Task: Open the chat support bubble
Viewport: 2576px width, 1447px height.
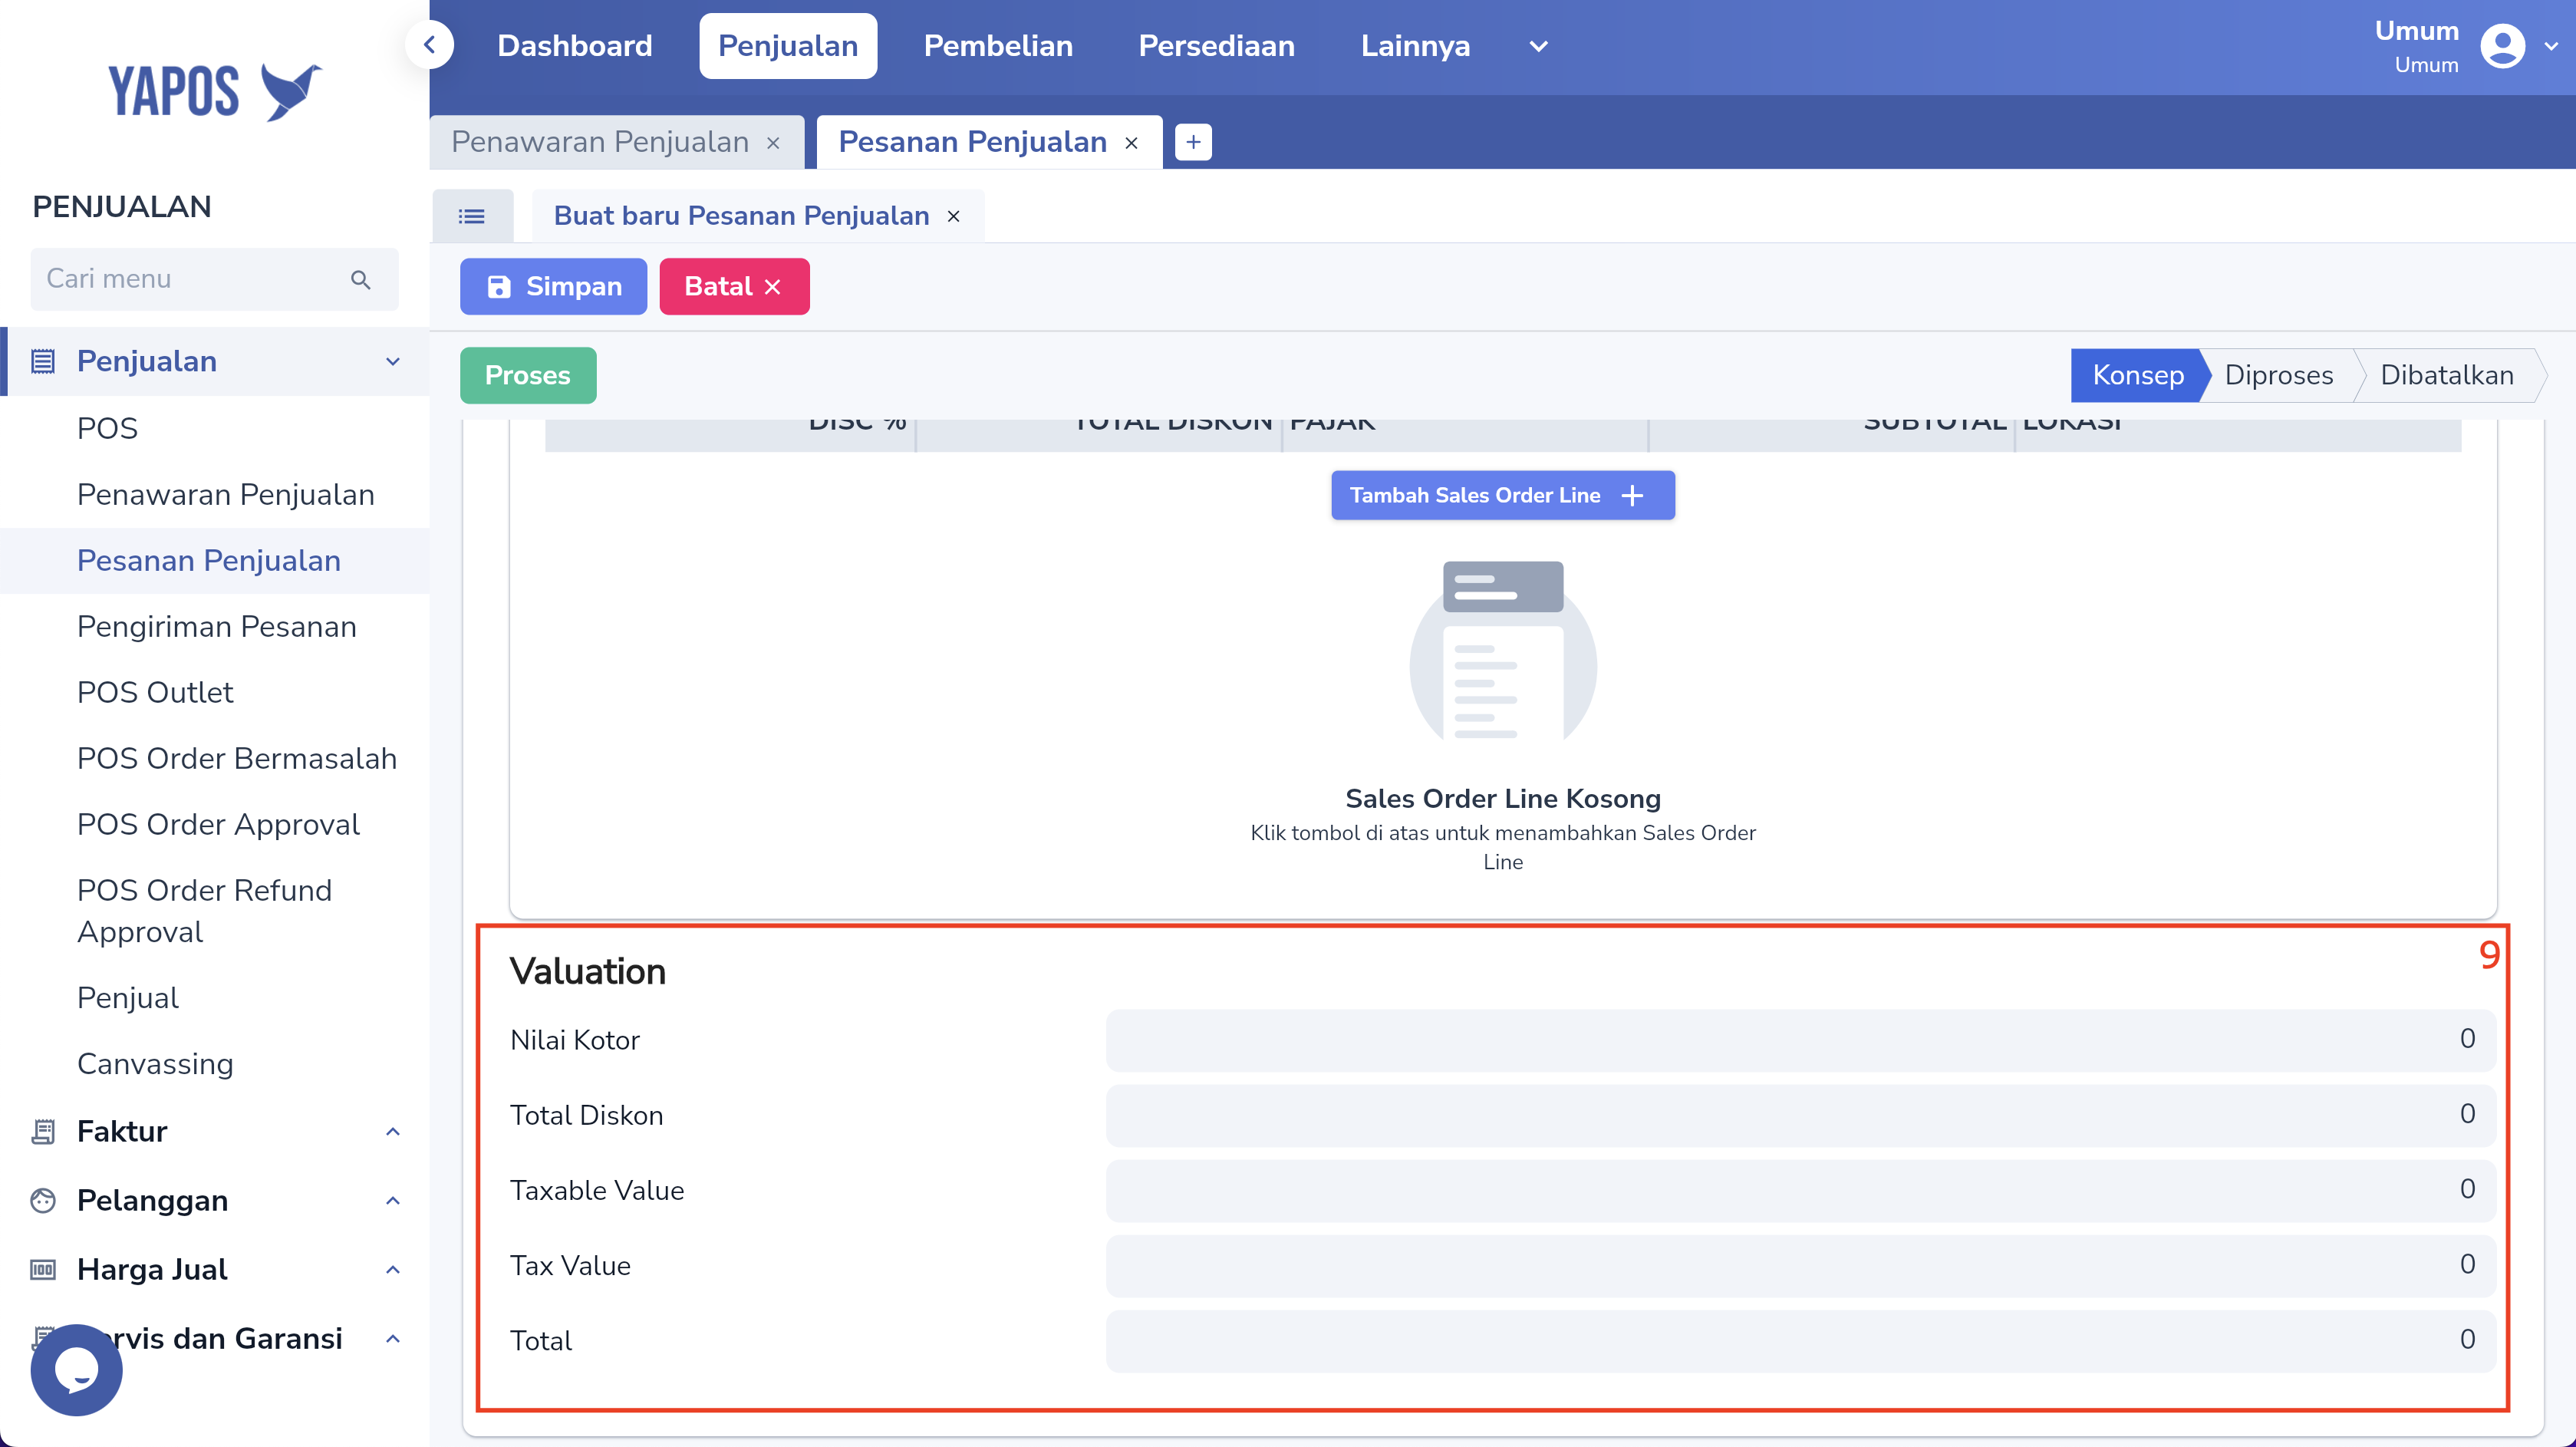Action: [x=76, y=1369]
